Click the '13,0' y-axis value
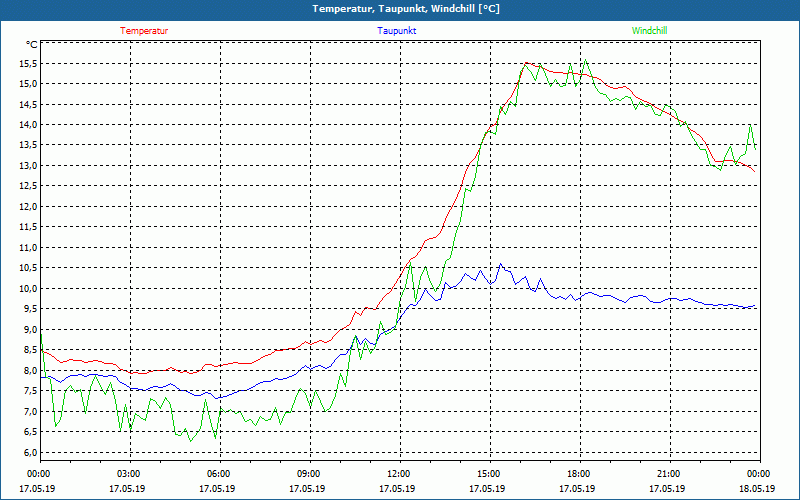This screenshot has height=500, width=800. click(29, 166)
